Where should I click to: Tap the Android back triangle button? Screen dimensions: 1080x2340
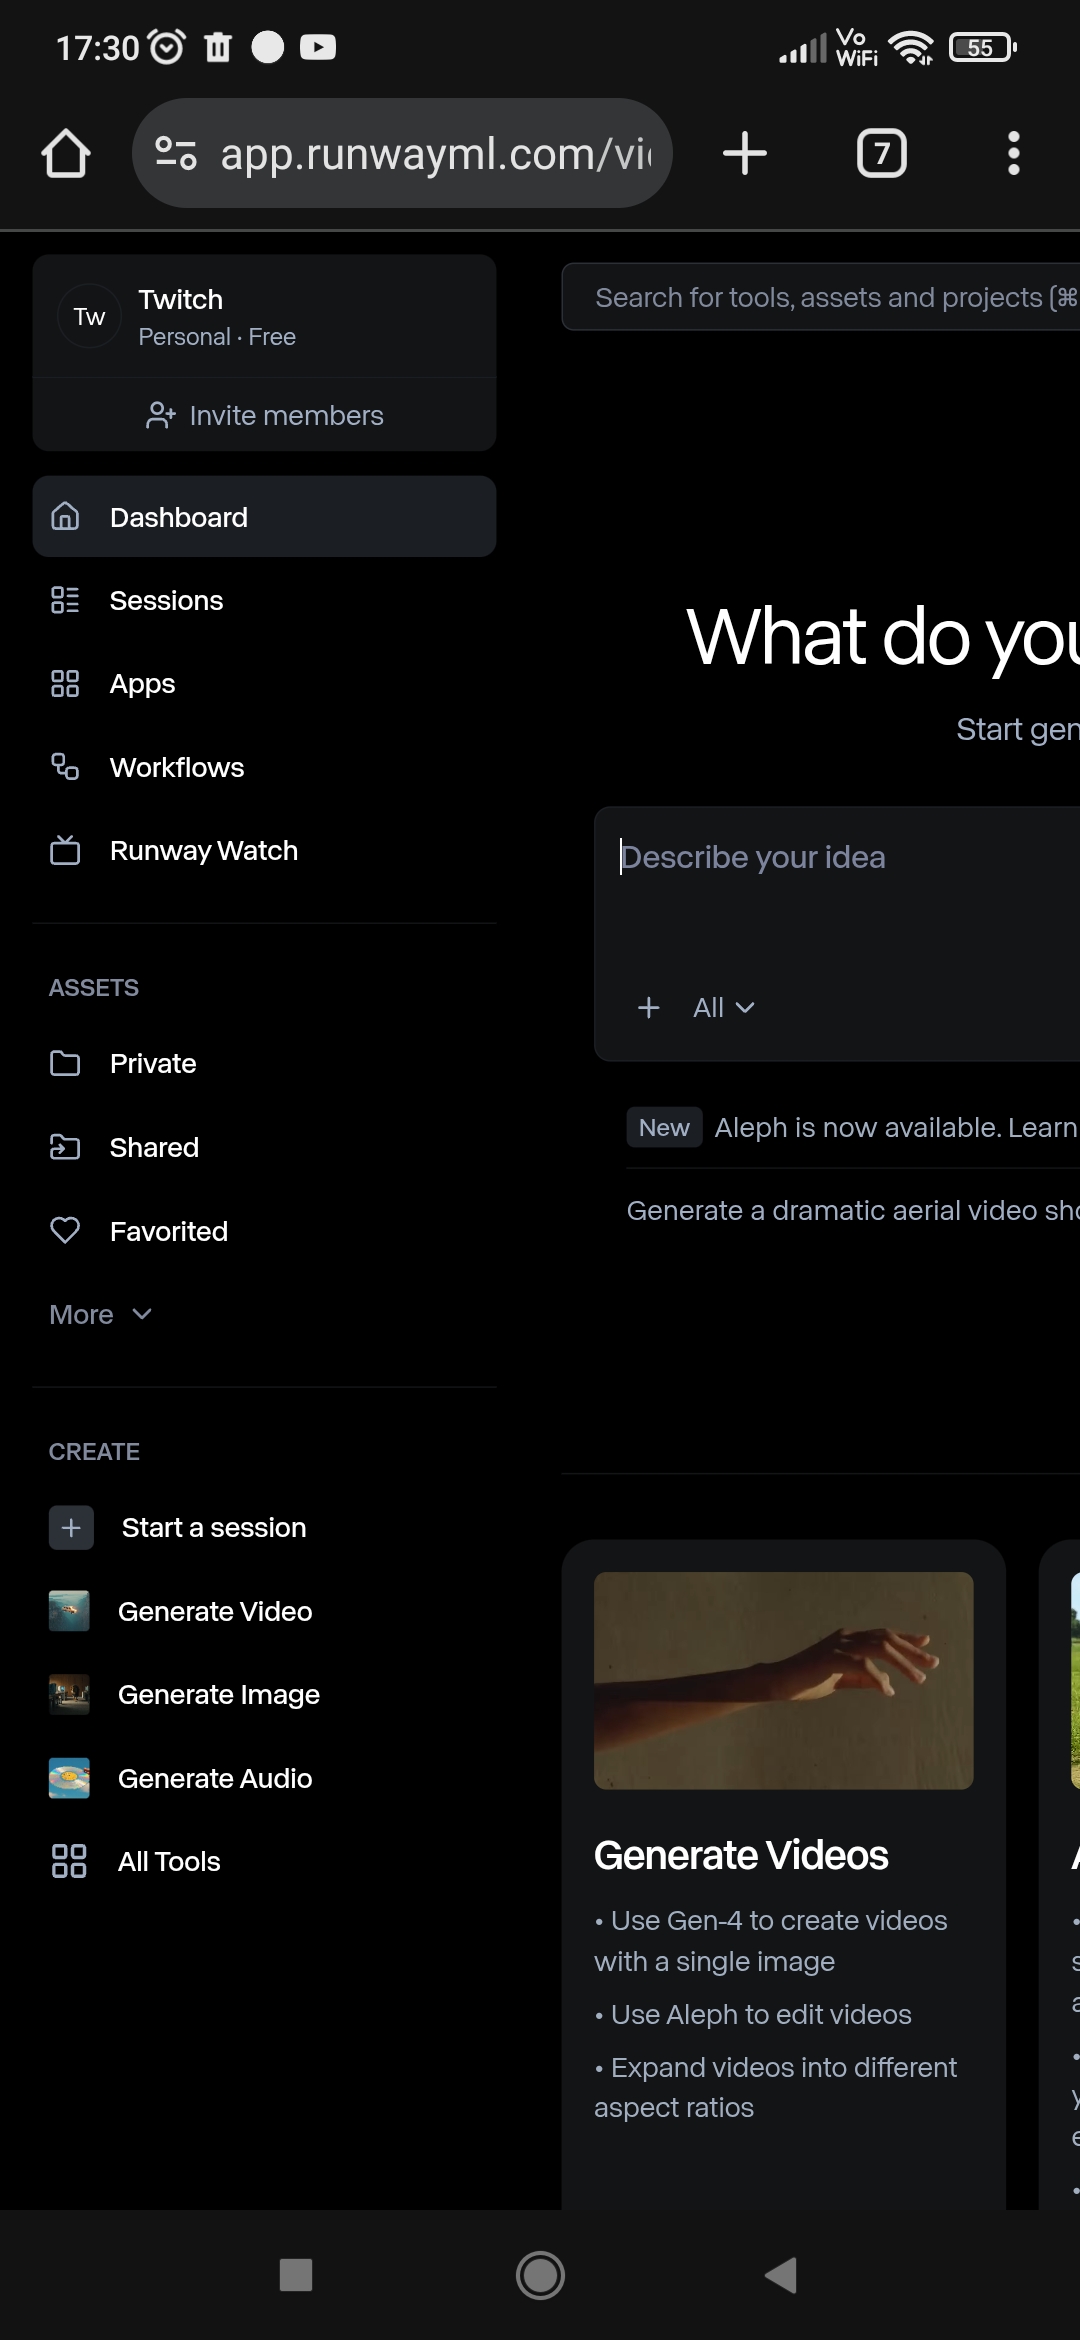(781, 2275)
